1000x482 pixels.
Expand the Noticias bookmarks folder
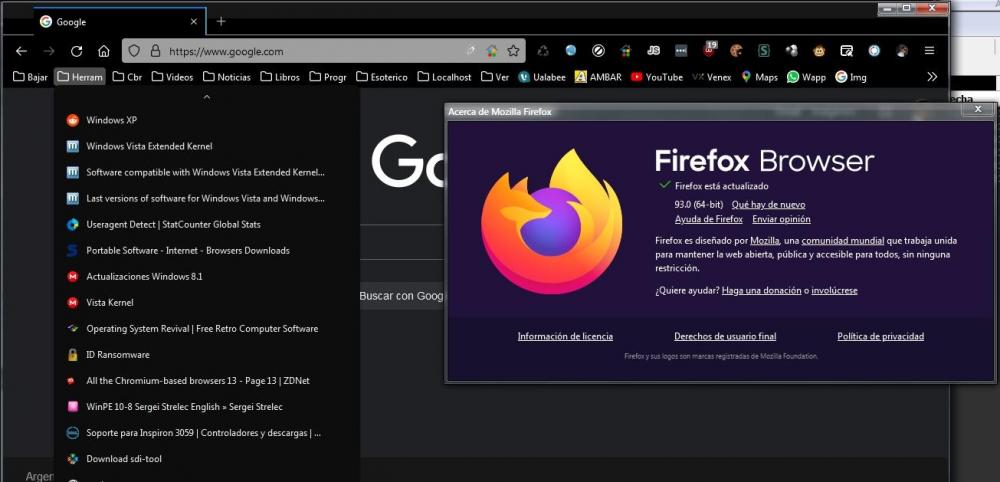point(226,77)
